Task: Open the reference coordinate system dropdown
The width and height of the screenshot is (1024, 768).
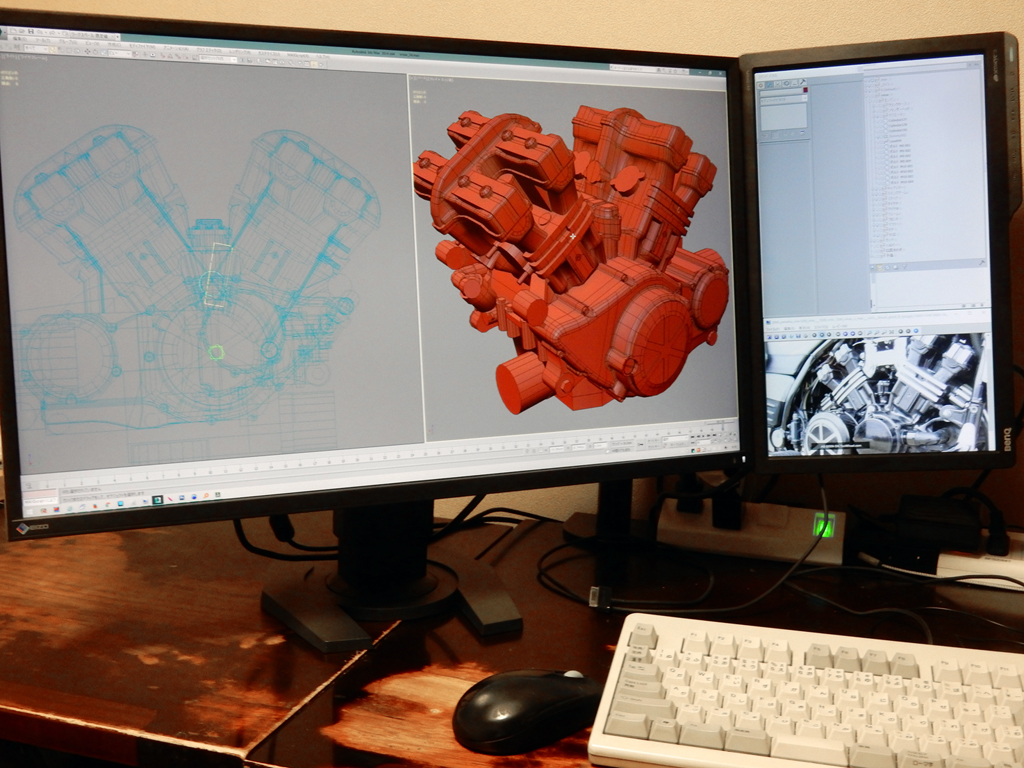Action: (x=120, y=54)
